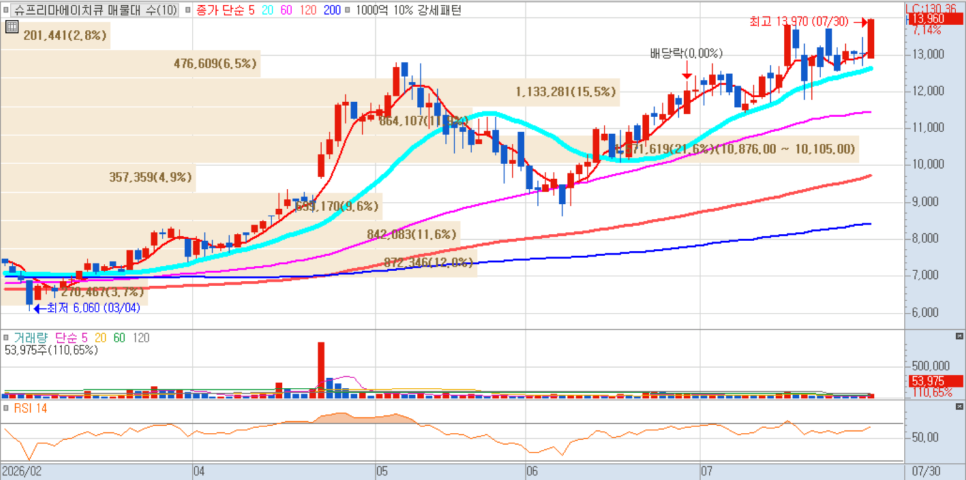966x480 pixels.
Task: Click the 04 month axis label
Action: click(200, 471)
